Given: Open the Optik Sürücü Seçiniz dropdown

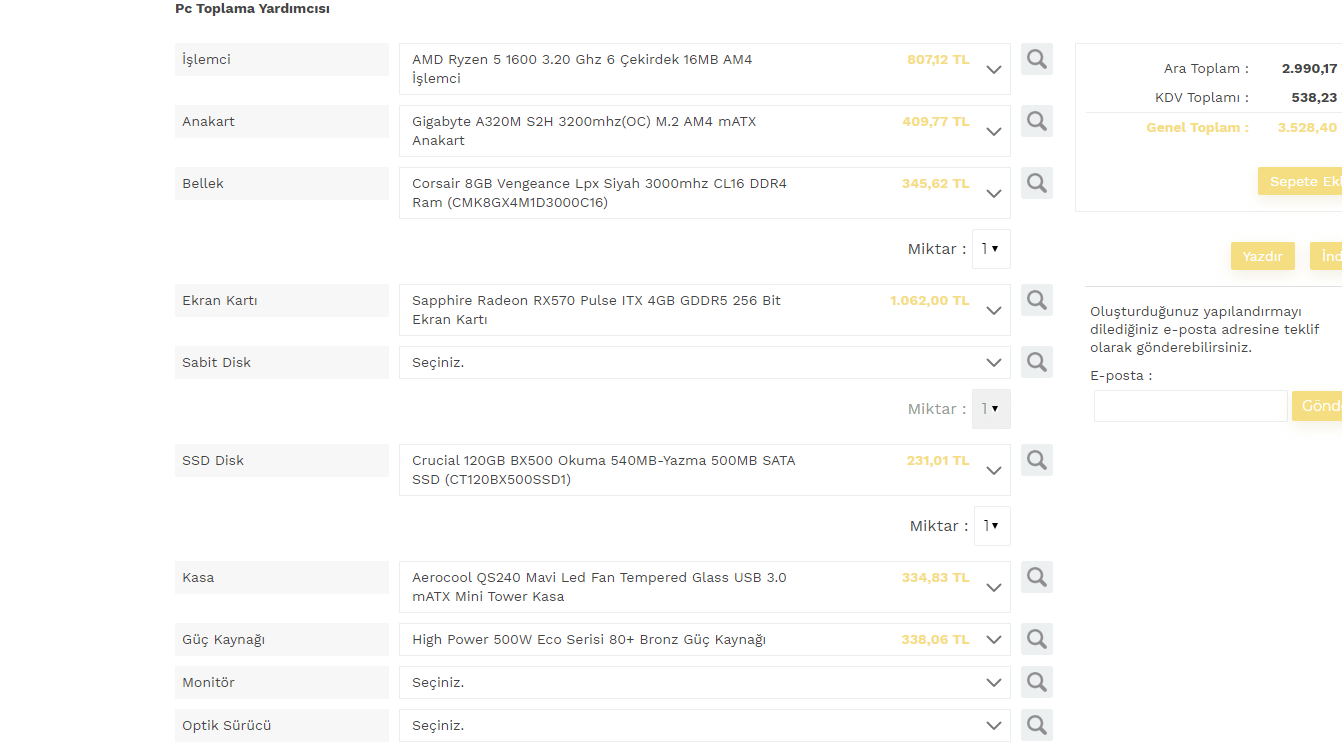Looking at the screenshot, I should [704, 725].
